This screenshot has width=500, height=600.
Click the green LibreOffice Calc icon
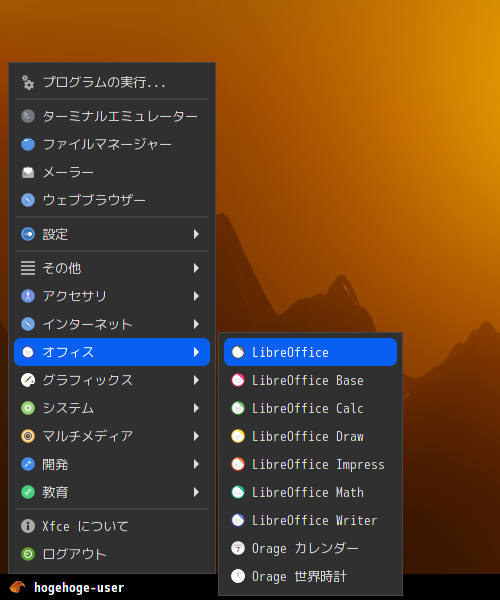[x=238, y=408]
